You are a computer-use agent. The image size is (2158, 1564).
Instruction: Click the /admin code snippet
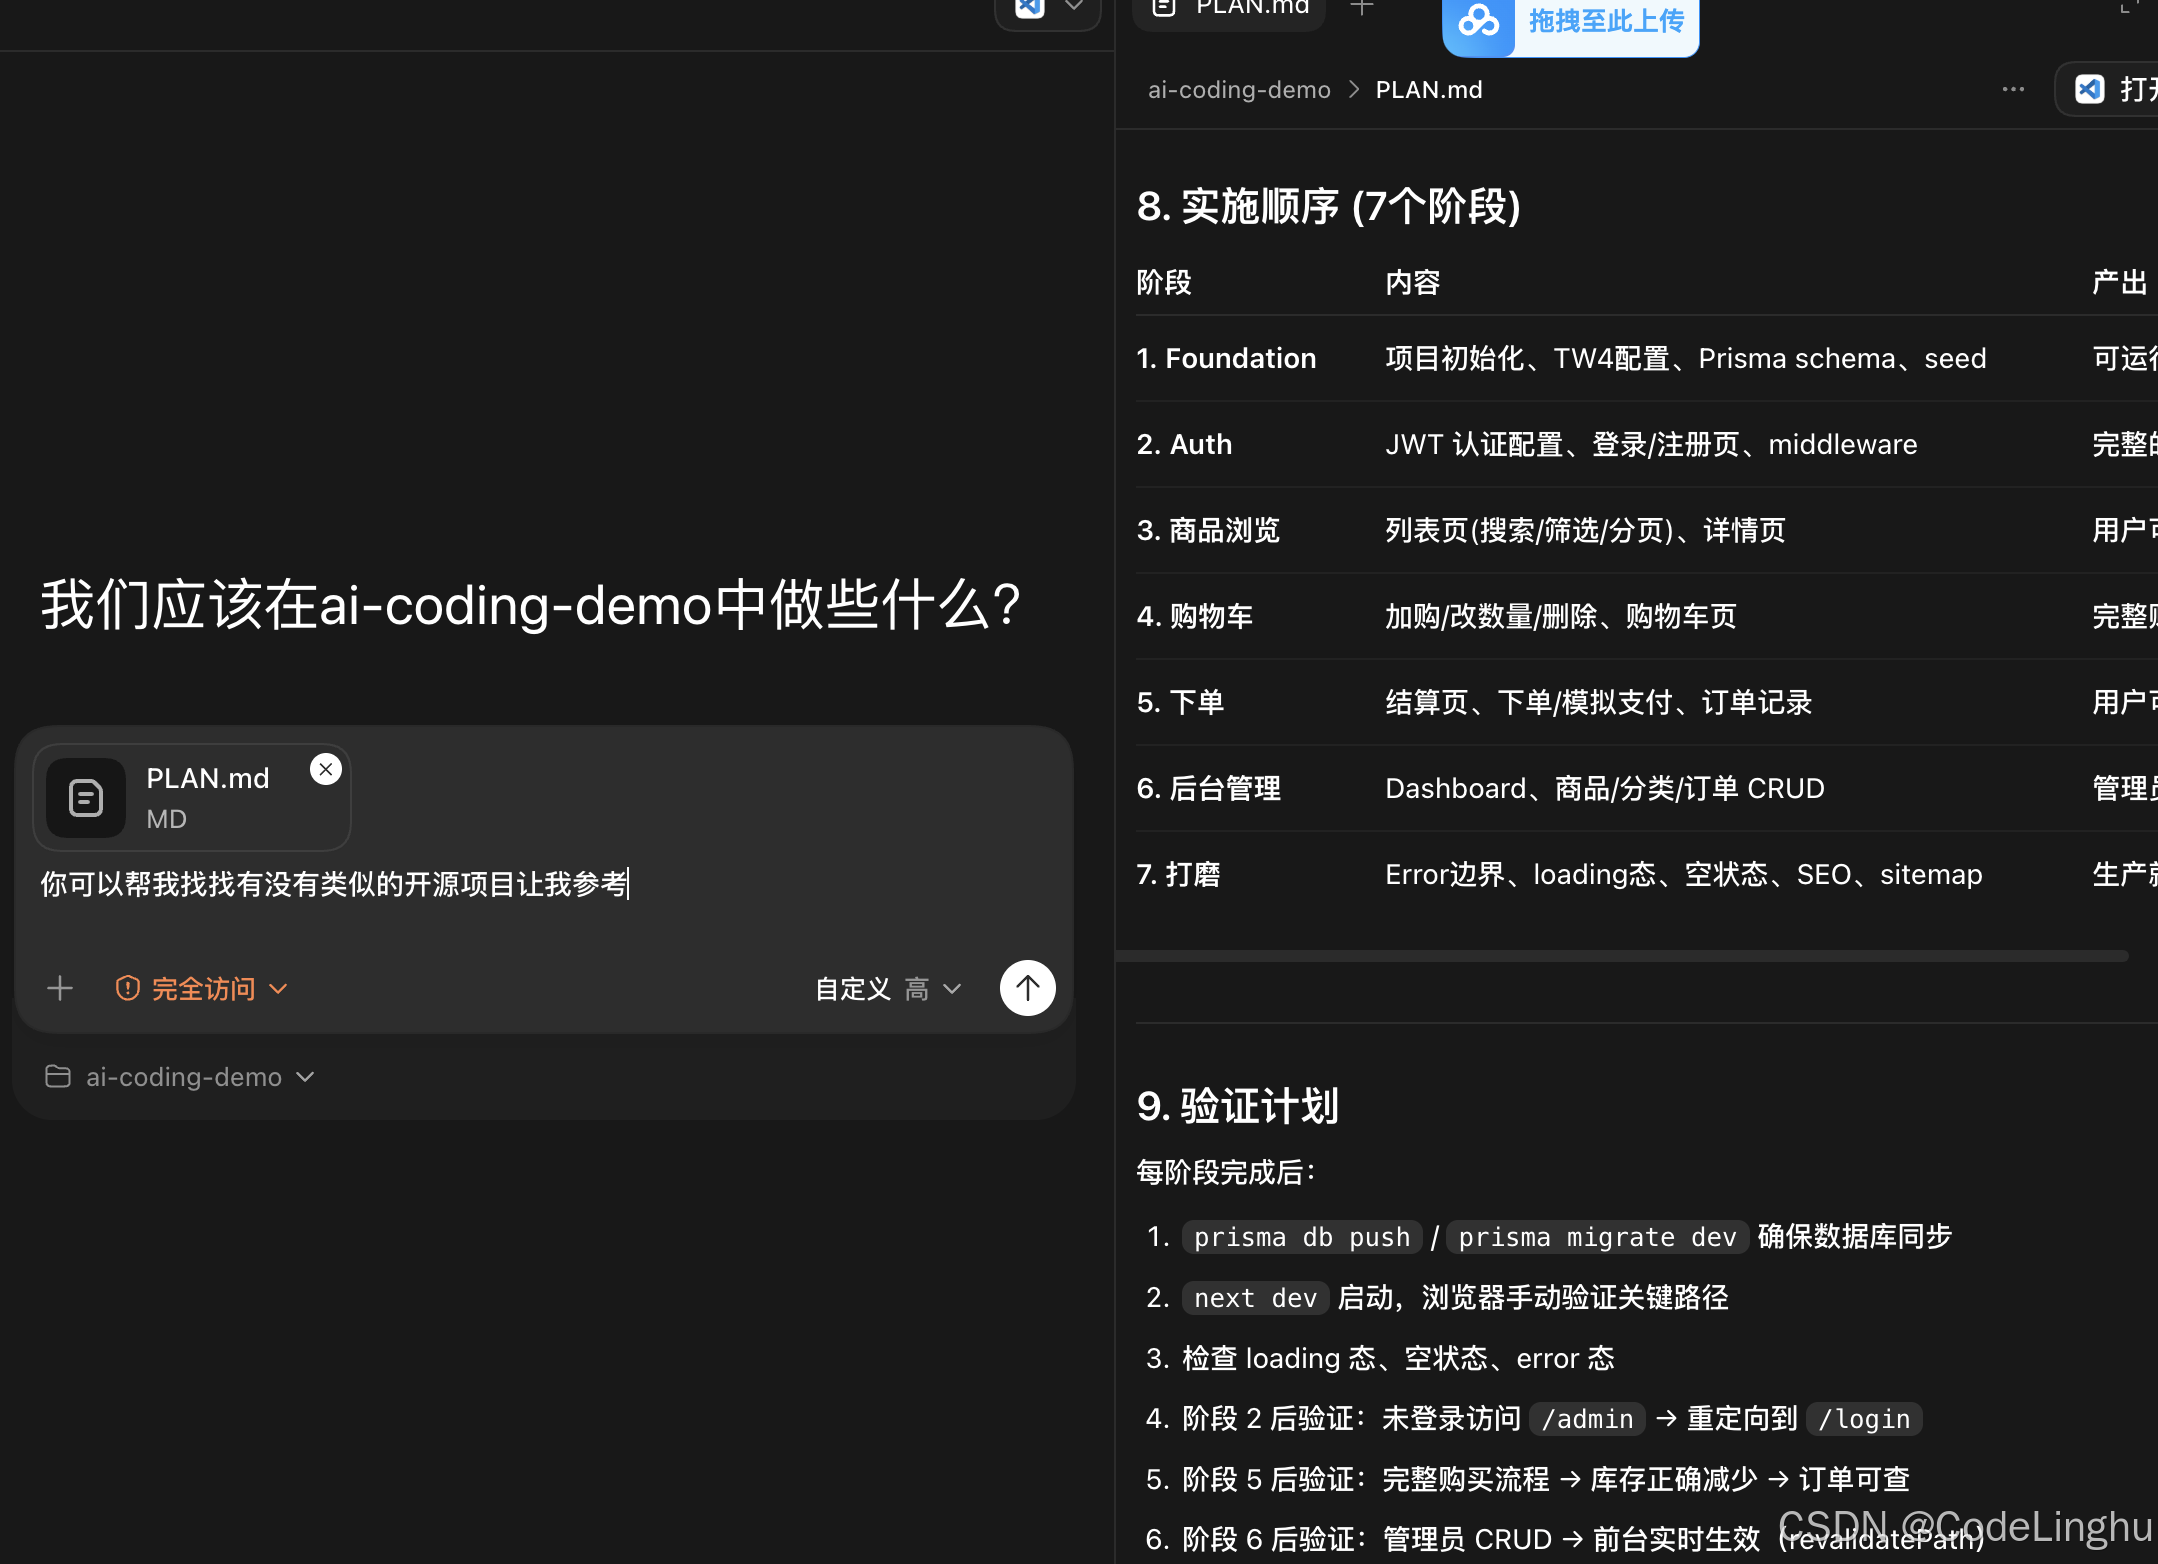pyautogui.click(x=1587, y=1419)
